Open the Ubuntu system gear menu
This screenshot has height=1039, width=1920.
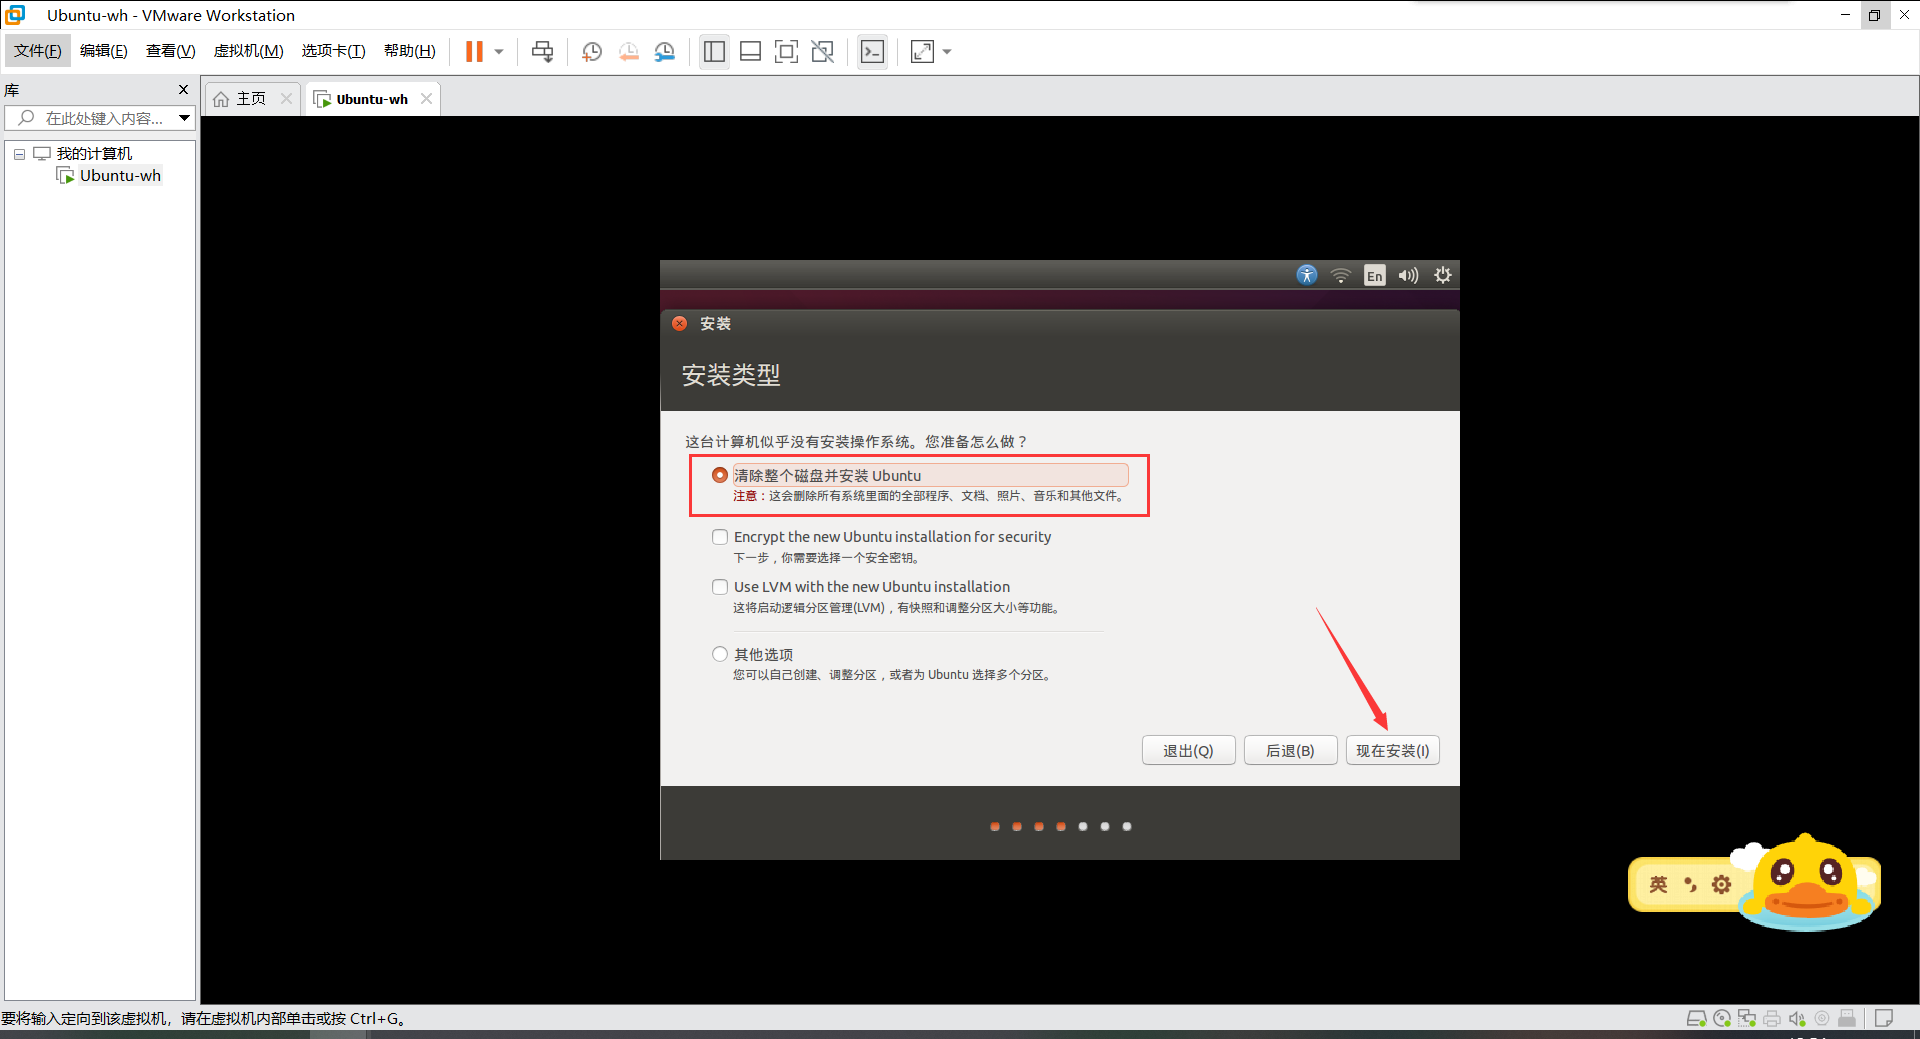pyautogui.click(x=1442, y=275)
